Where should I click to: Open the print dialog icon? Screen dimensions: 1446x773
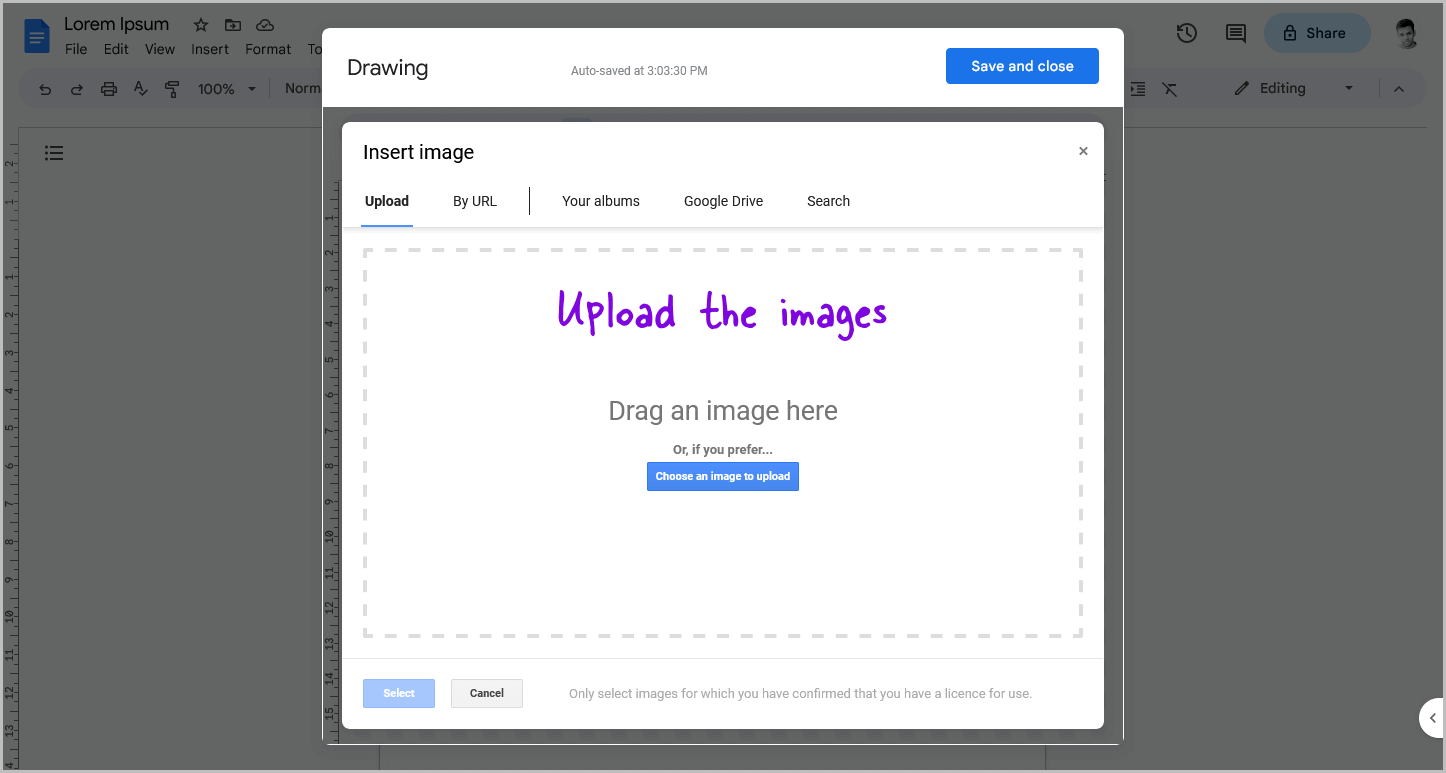108,88
